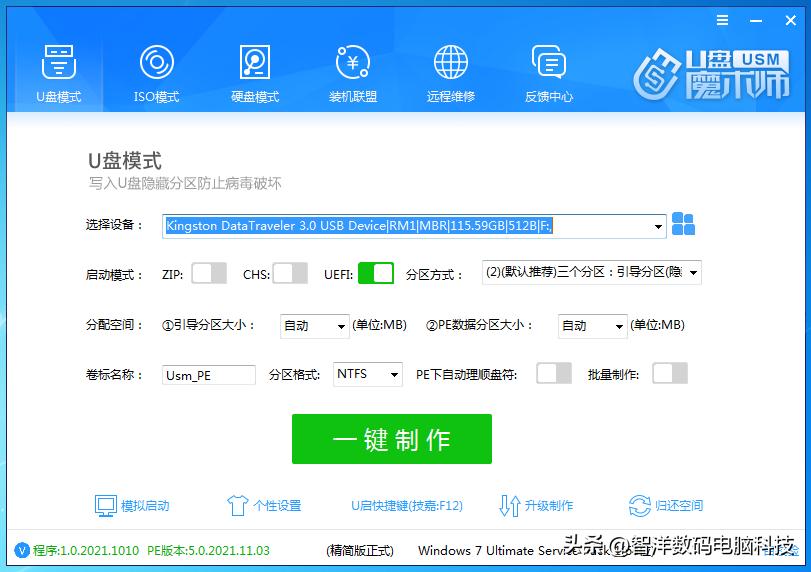Turn off the UEFI switch
Screen dimensions: 811x572
tap(376, 273)
